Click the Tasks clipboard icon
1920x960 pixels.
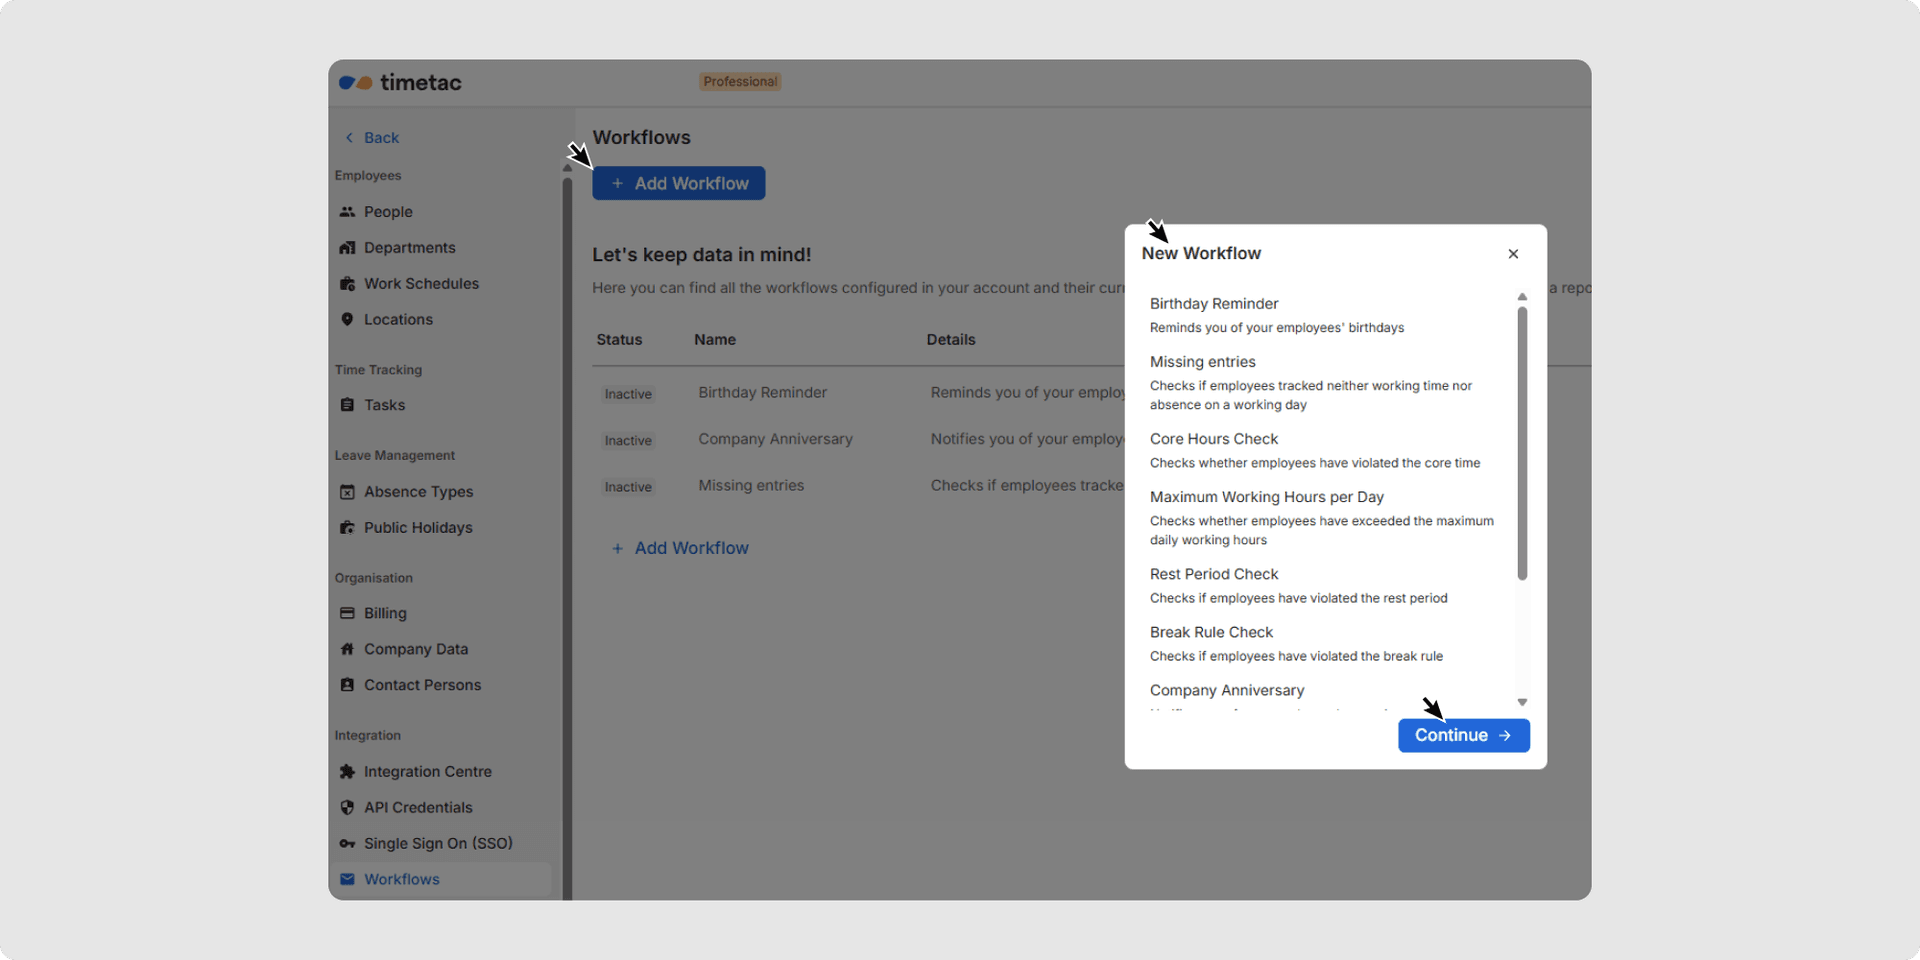click(347, 405)
